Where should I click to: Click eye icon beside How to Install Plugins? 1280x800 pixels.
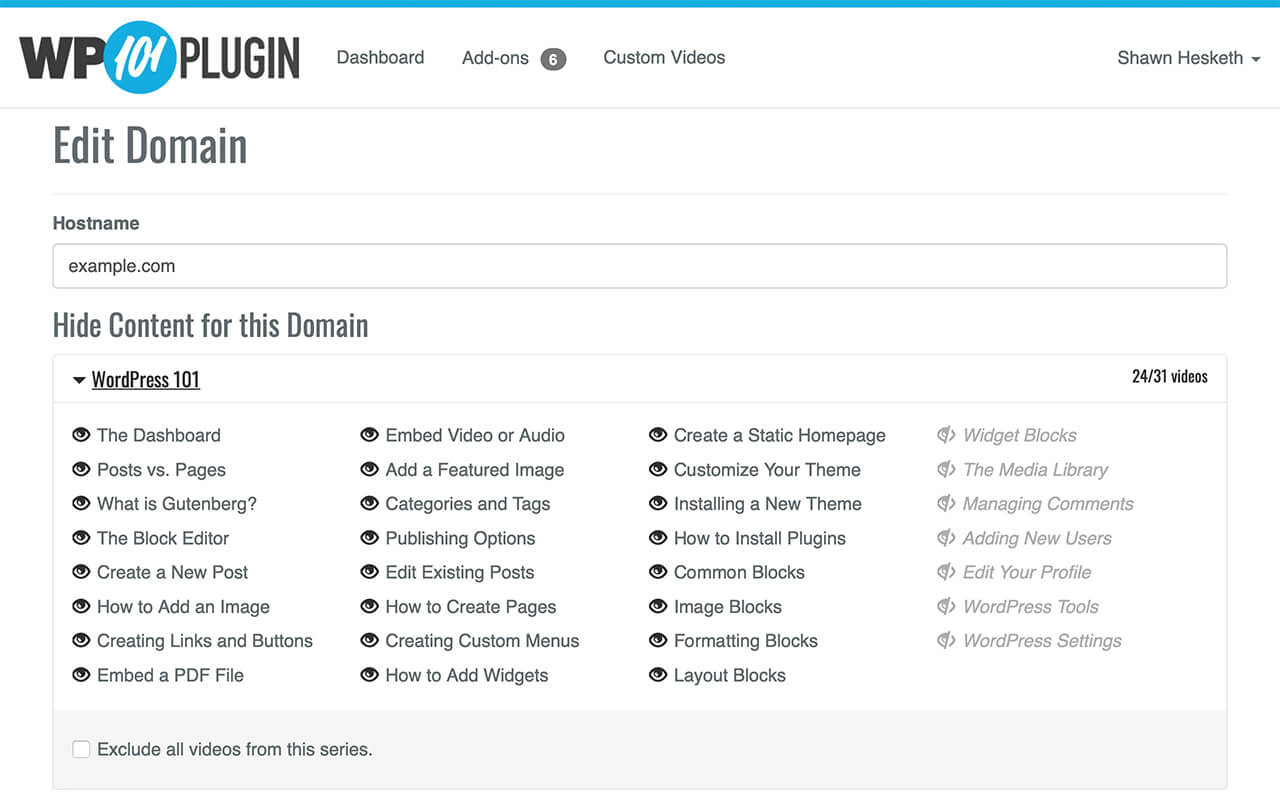tap(658, 538)
